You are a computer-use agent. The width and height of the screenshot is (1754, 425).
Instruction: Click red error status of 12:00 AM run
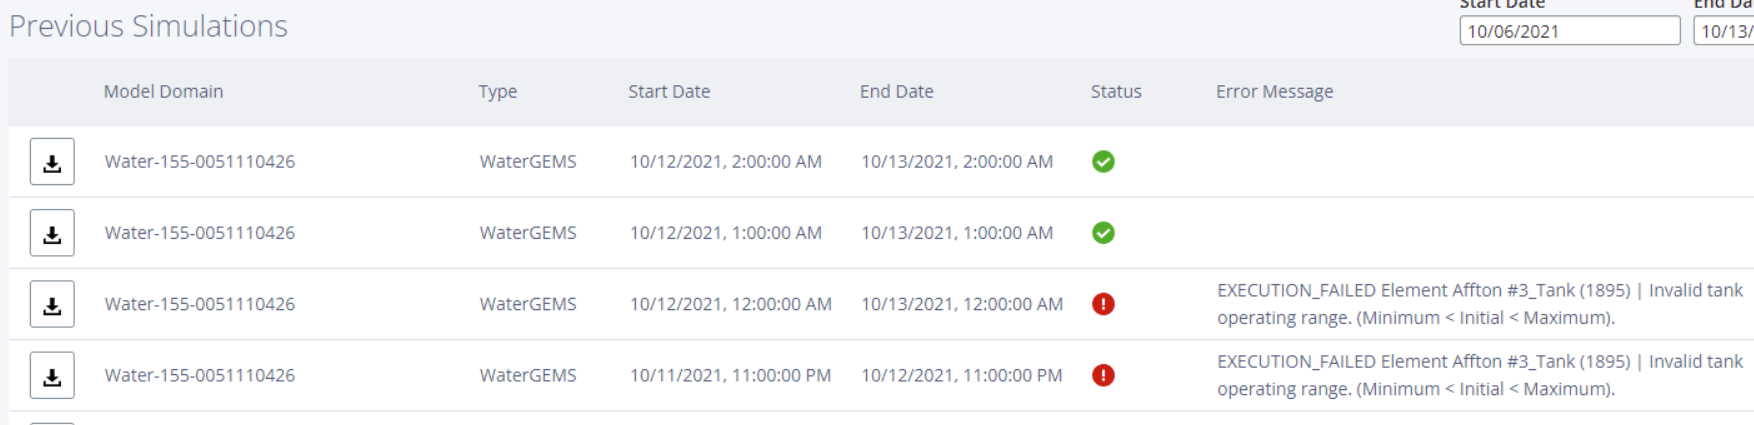(x=1103, y=304)
